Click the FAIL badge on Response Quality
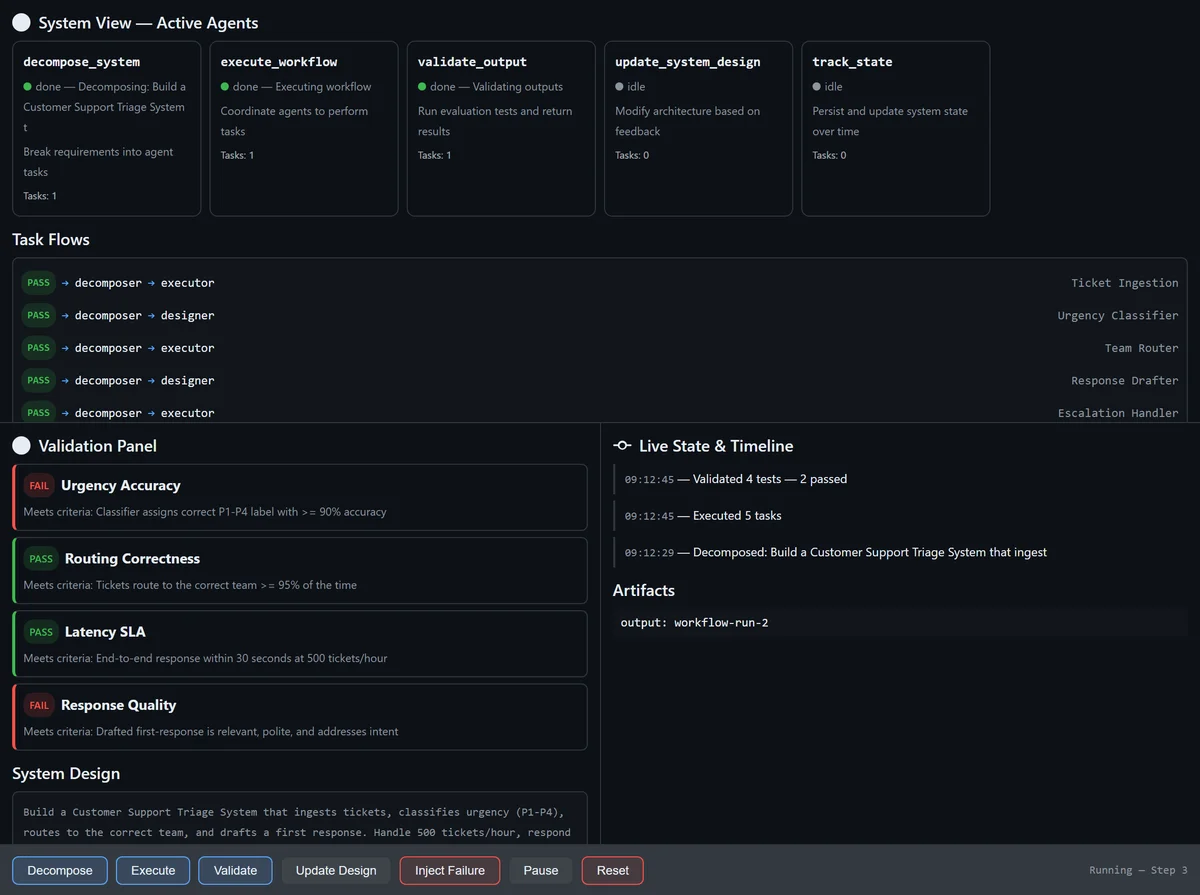1200x895 pixels. click(x=39, y=705)
